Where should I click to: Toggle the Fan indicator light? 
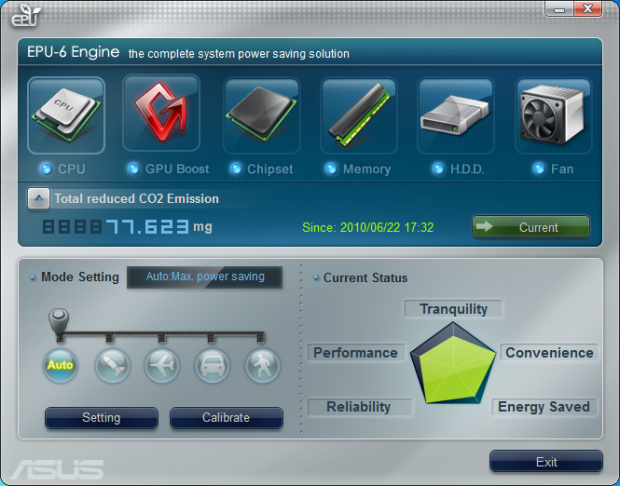click(x=539, y=169)
